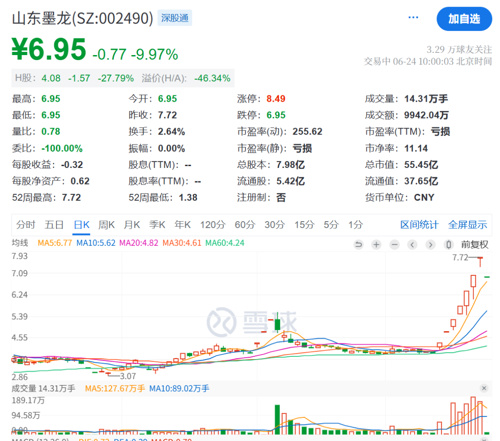Click the 3.29 万球友关注 follower count
Viewport: 500px width, 441px height.
(x=459, y=50)
